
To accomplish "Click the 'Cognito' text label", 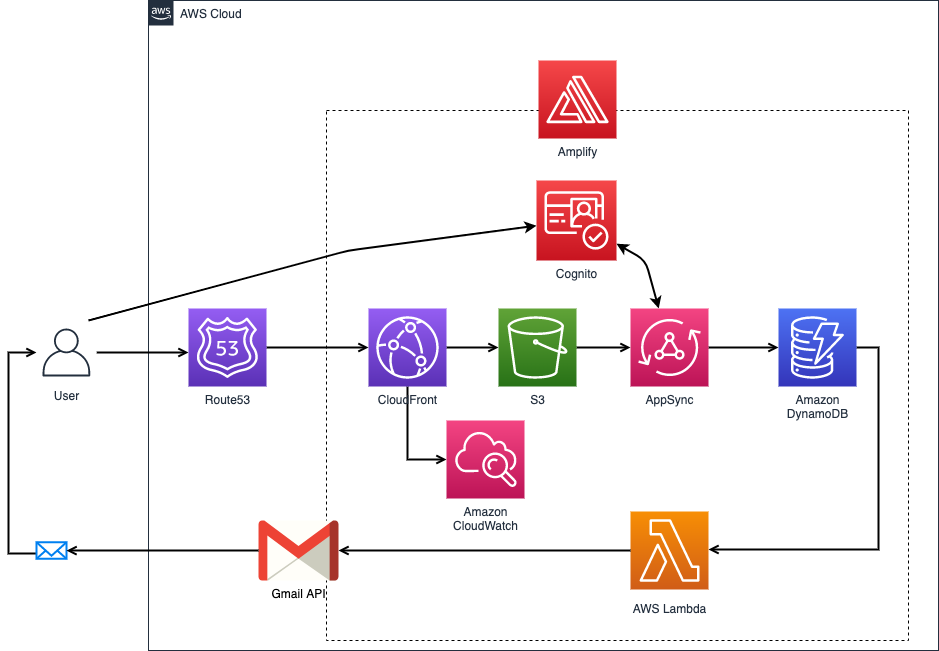I will click(x=576, y=274).
